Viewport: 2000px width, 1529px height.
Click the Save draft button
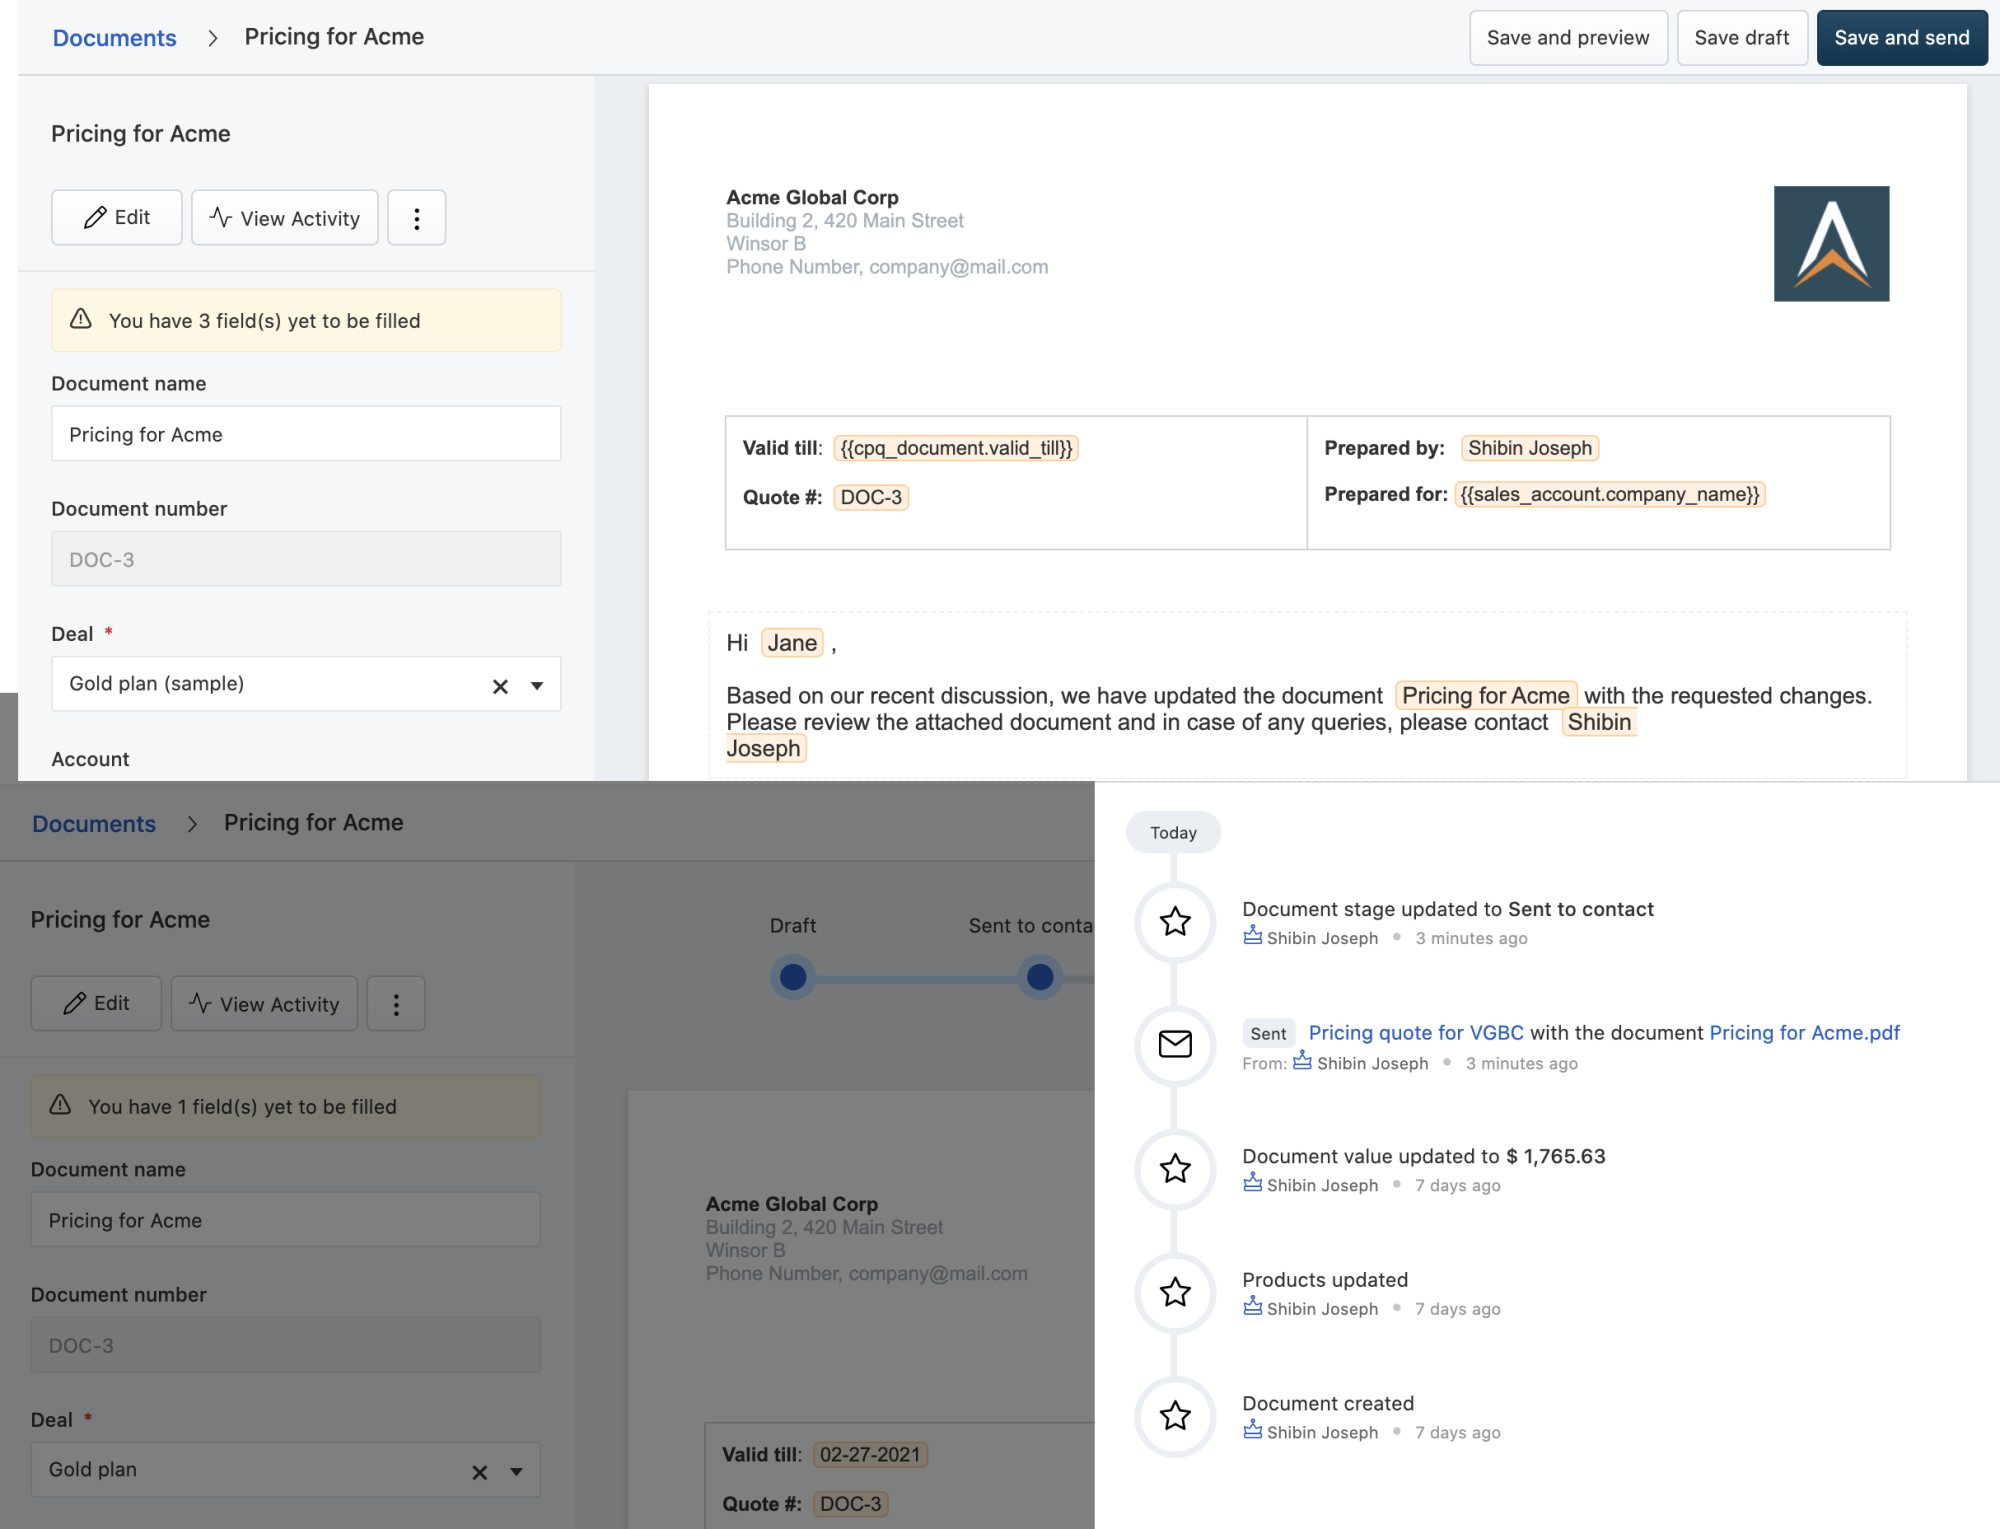coord(1741,38)
